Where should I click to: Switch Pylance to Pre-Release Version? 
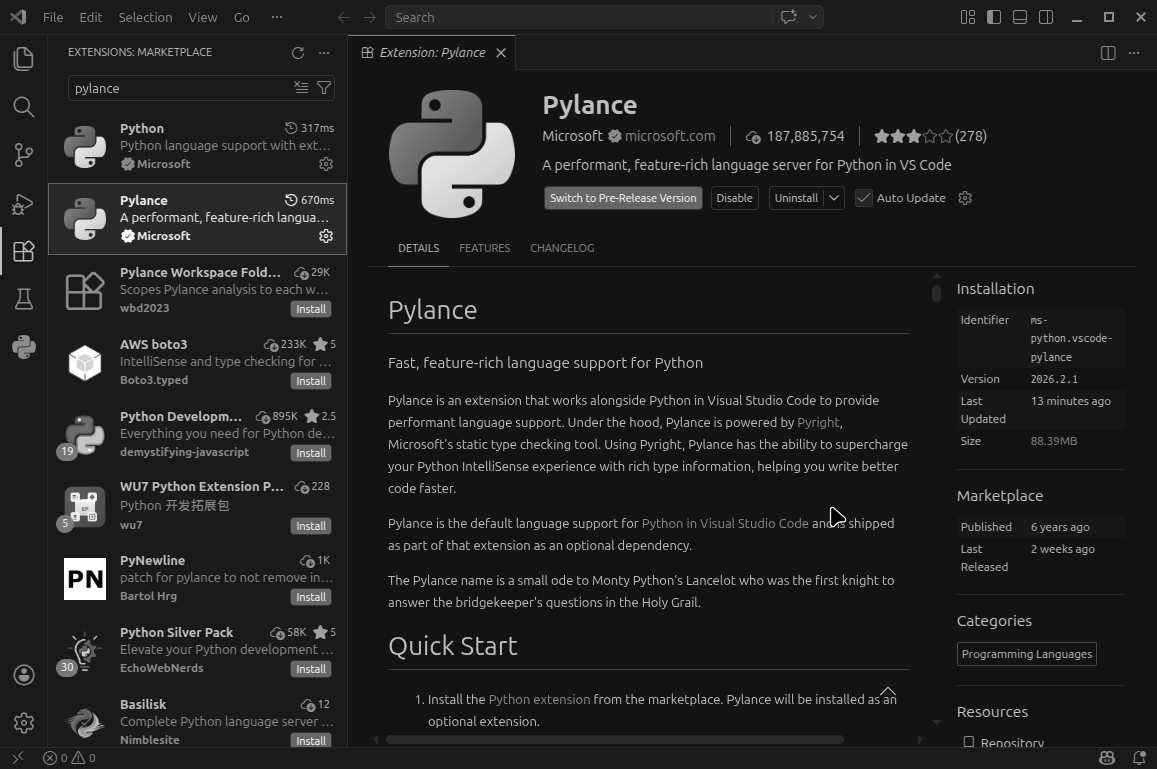(624, 198)
